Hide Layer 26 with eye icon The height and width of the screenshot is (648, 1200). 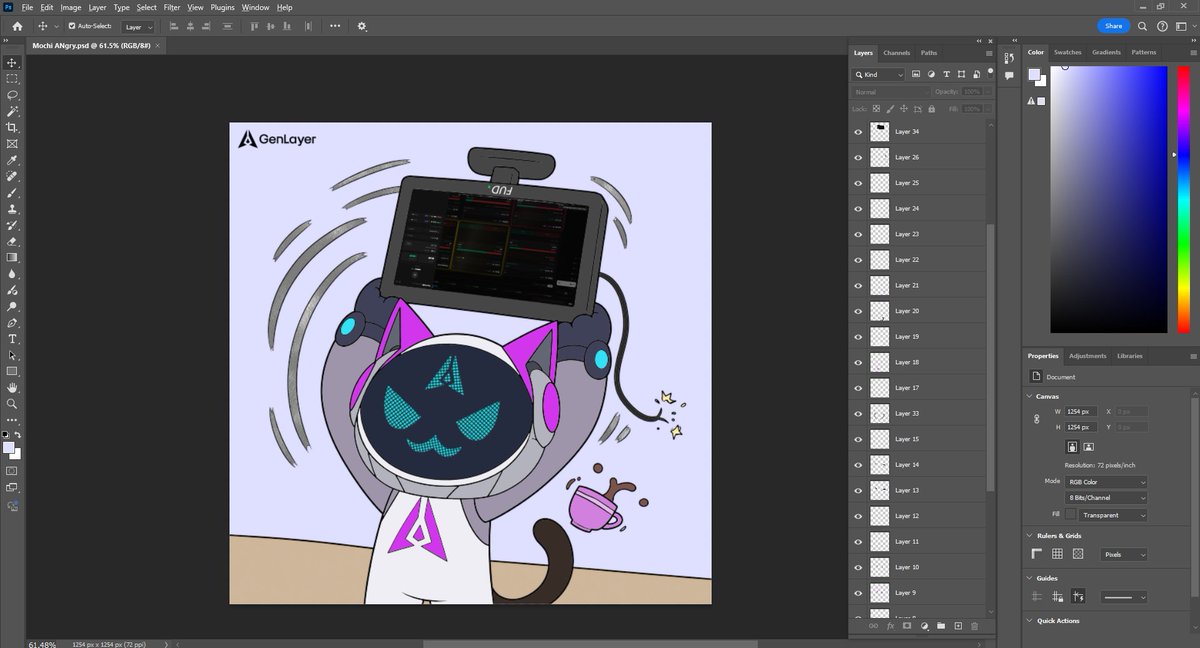point(858,158)
